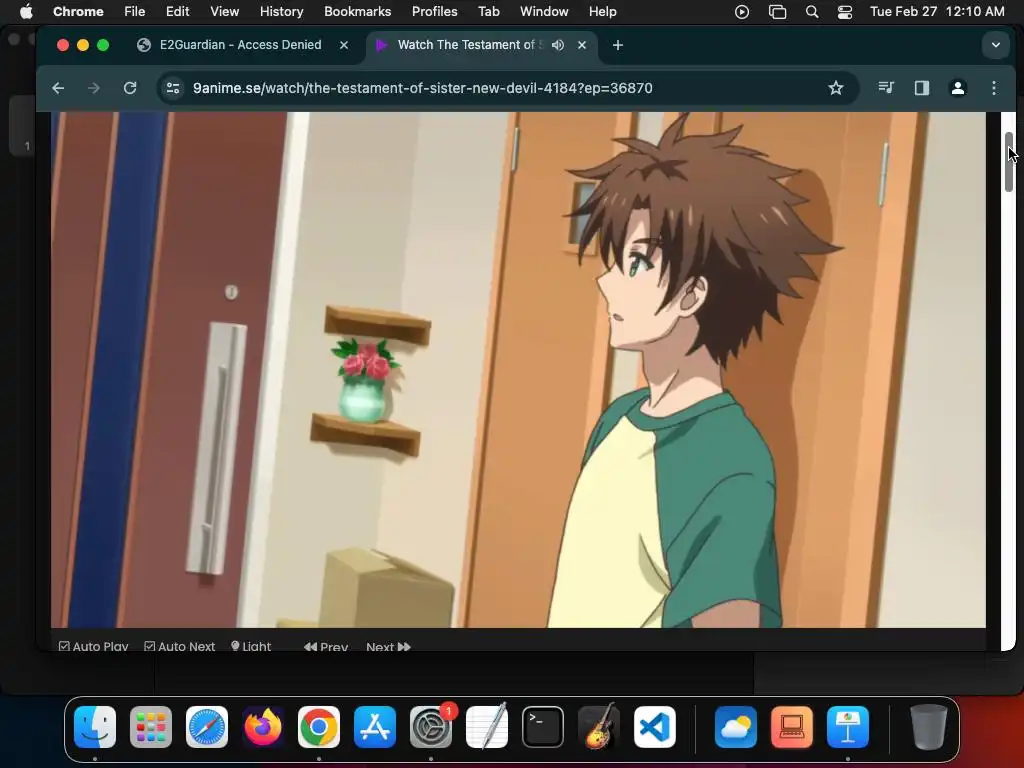Close the E2Guardian - Access Denied tab

pos(344,45)
